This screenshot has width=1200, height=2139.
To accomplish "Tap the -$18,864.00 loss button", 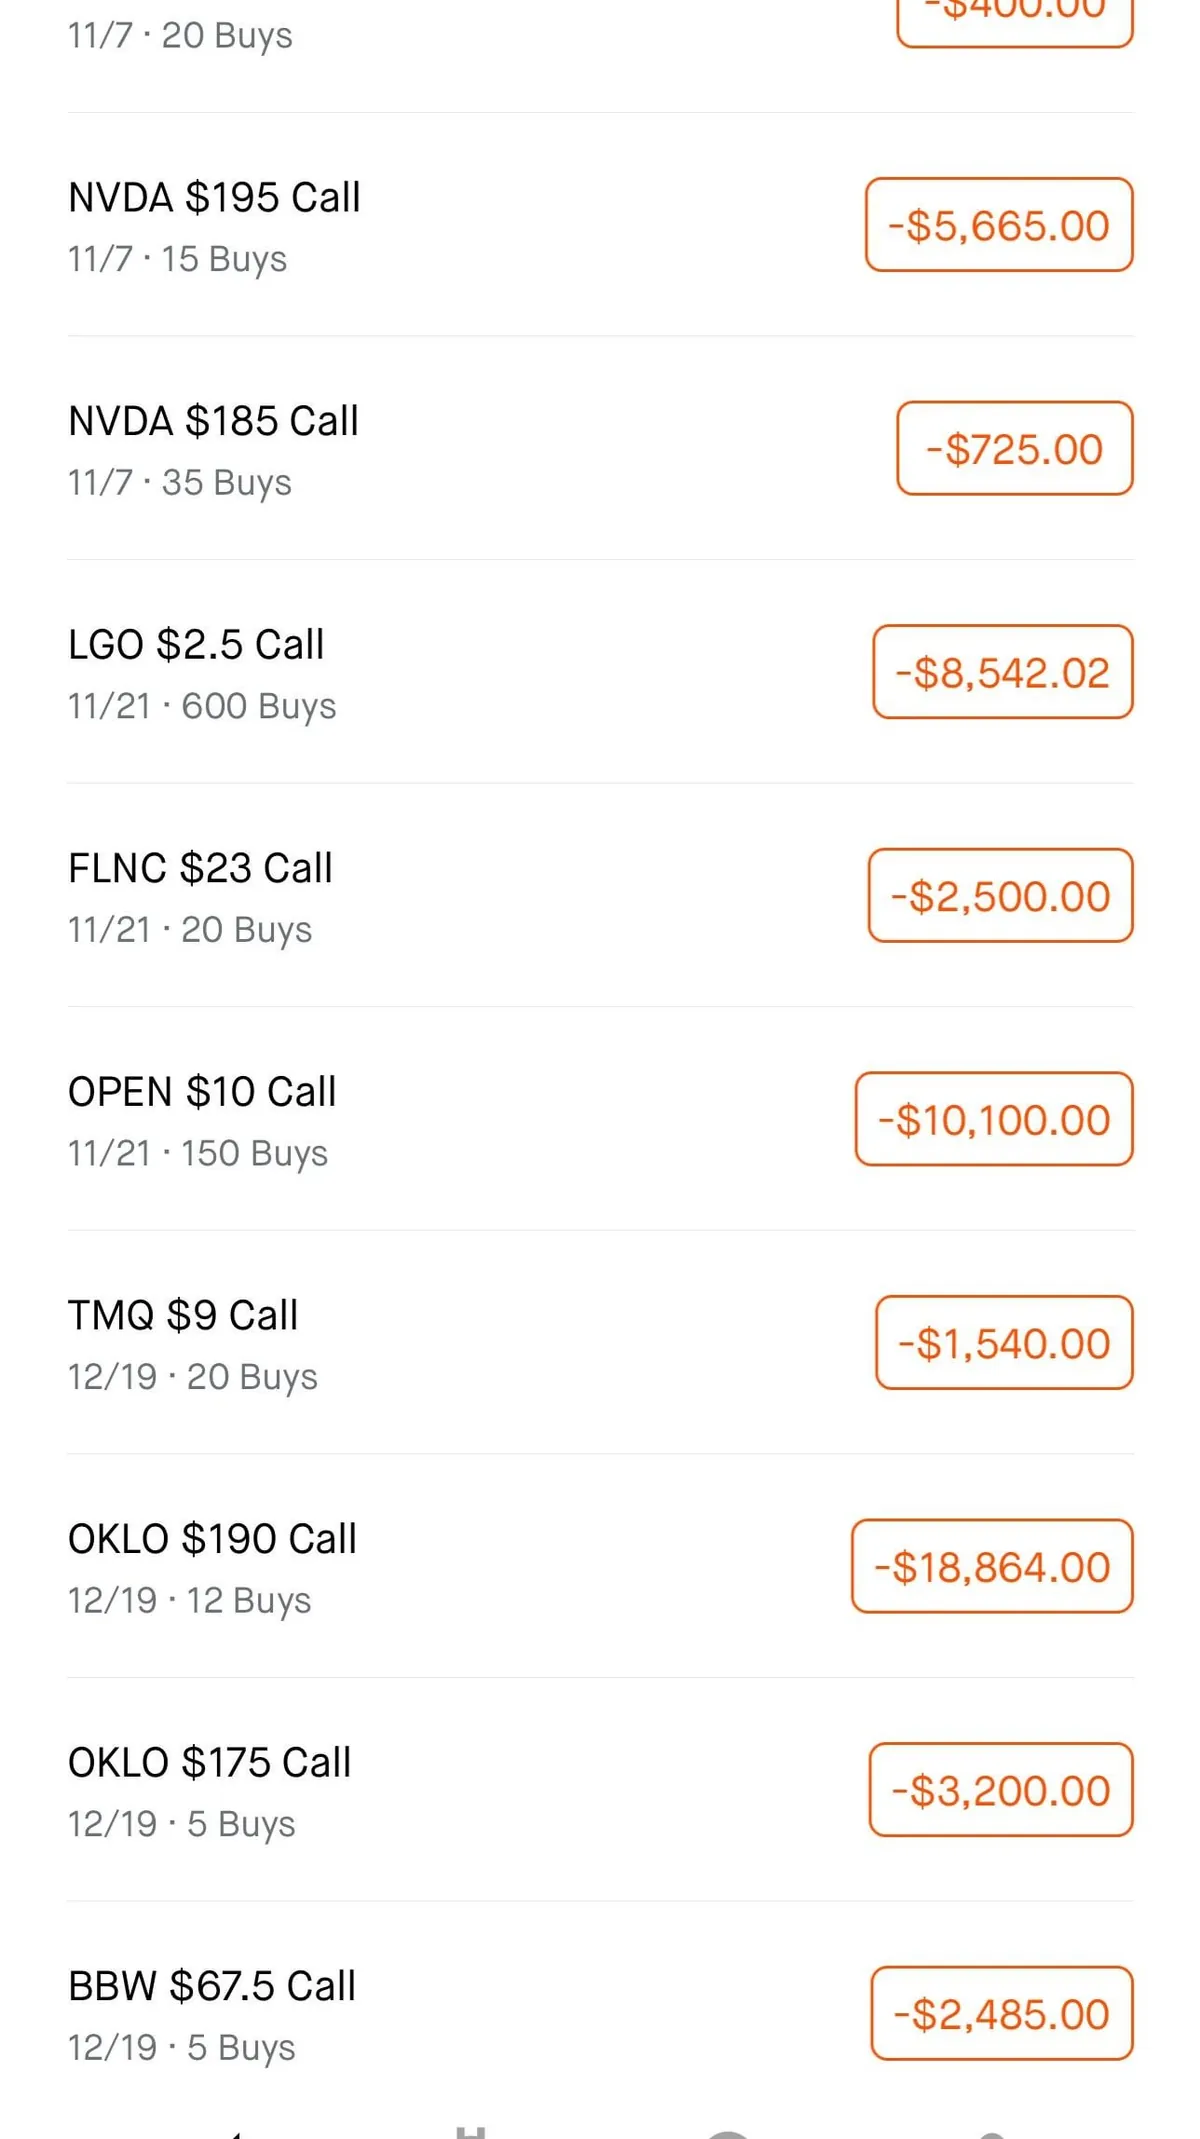I will pyautogui.click(x=991, y=1566).
